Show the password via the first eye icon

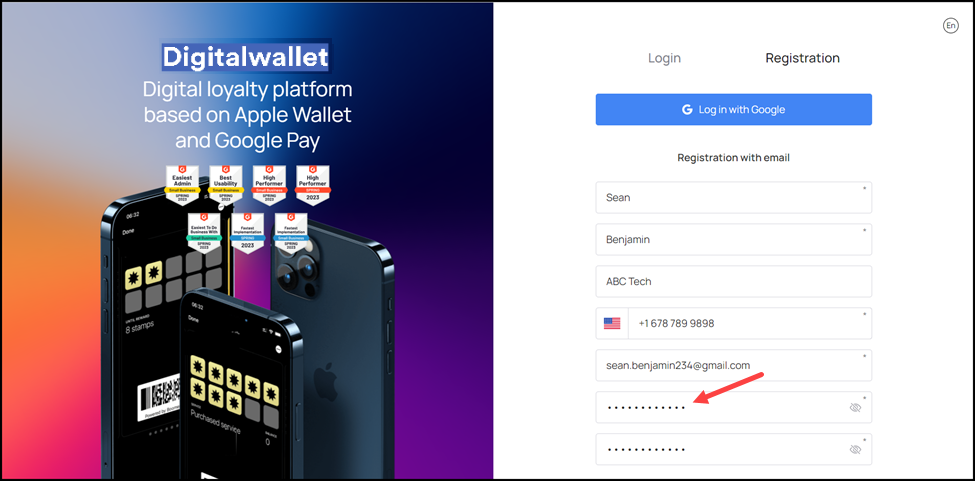coord(855,408)
